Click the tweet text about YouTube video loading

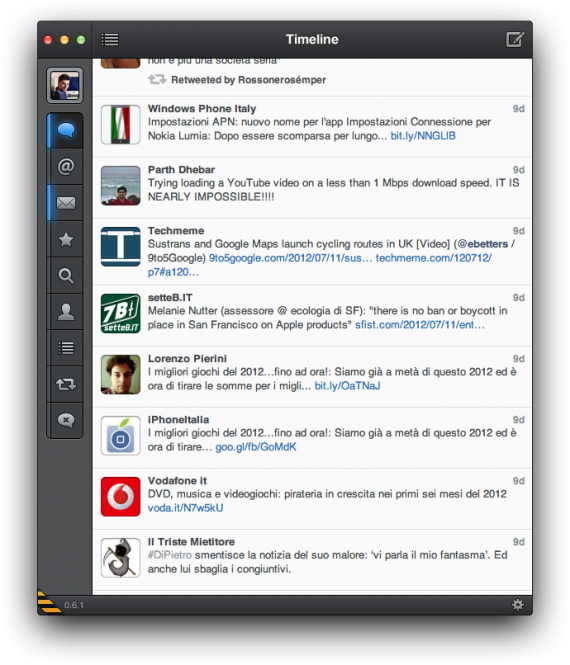tap(333, 190)
